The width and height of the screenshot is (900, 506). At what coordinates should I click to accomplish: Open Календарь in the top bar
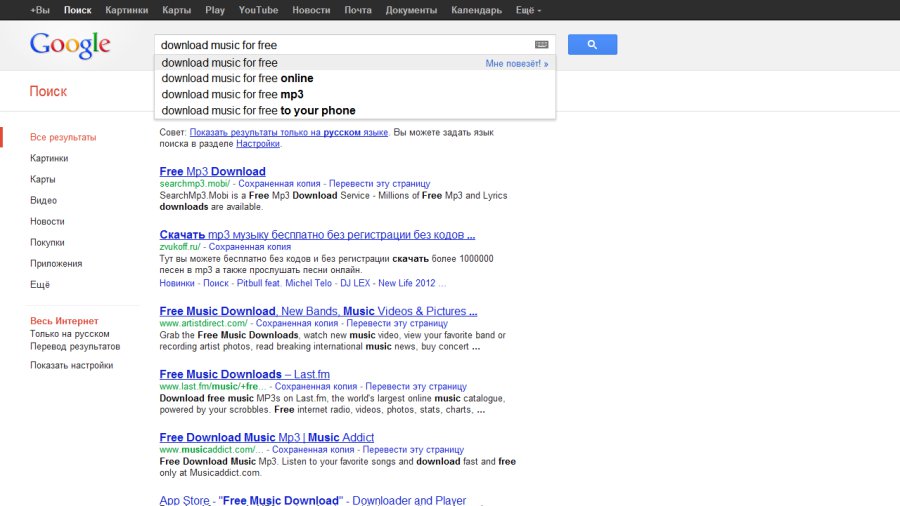(x=476, y=10)
